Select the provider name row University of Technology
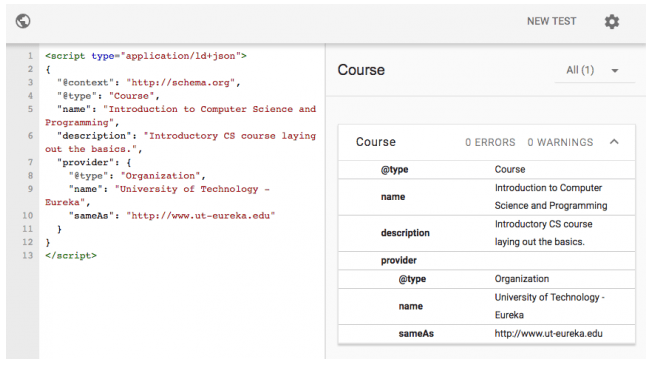 [487, 307]
